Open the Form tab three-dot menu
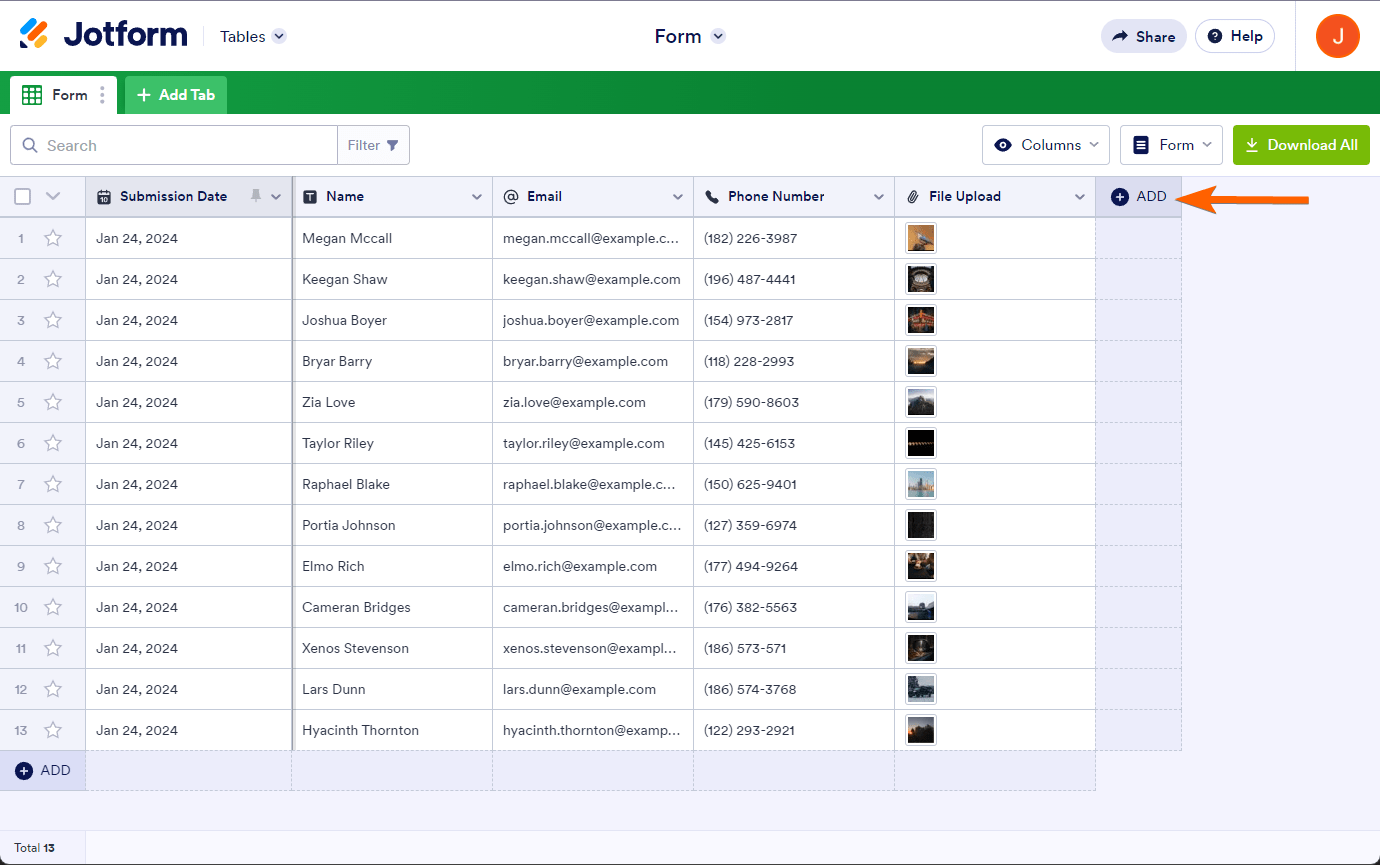This screenshot has width=1380, height=865. click(x=102, y=95)
